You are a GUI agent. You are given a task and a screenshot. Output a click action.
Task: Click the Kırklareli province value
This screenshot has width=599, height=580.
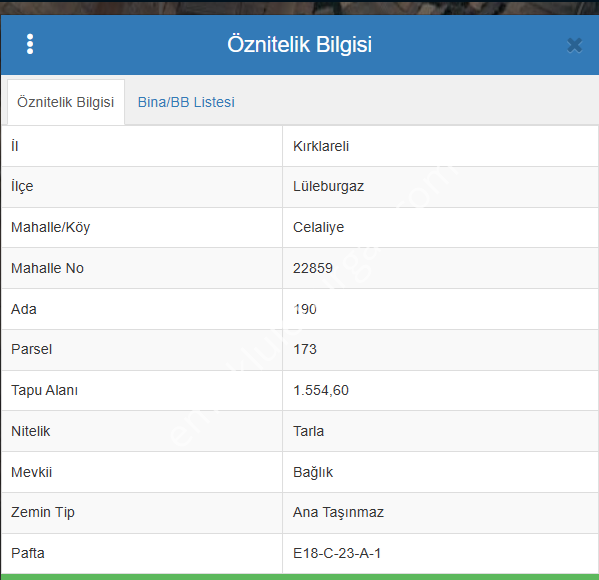(321, 146)
